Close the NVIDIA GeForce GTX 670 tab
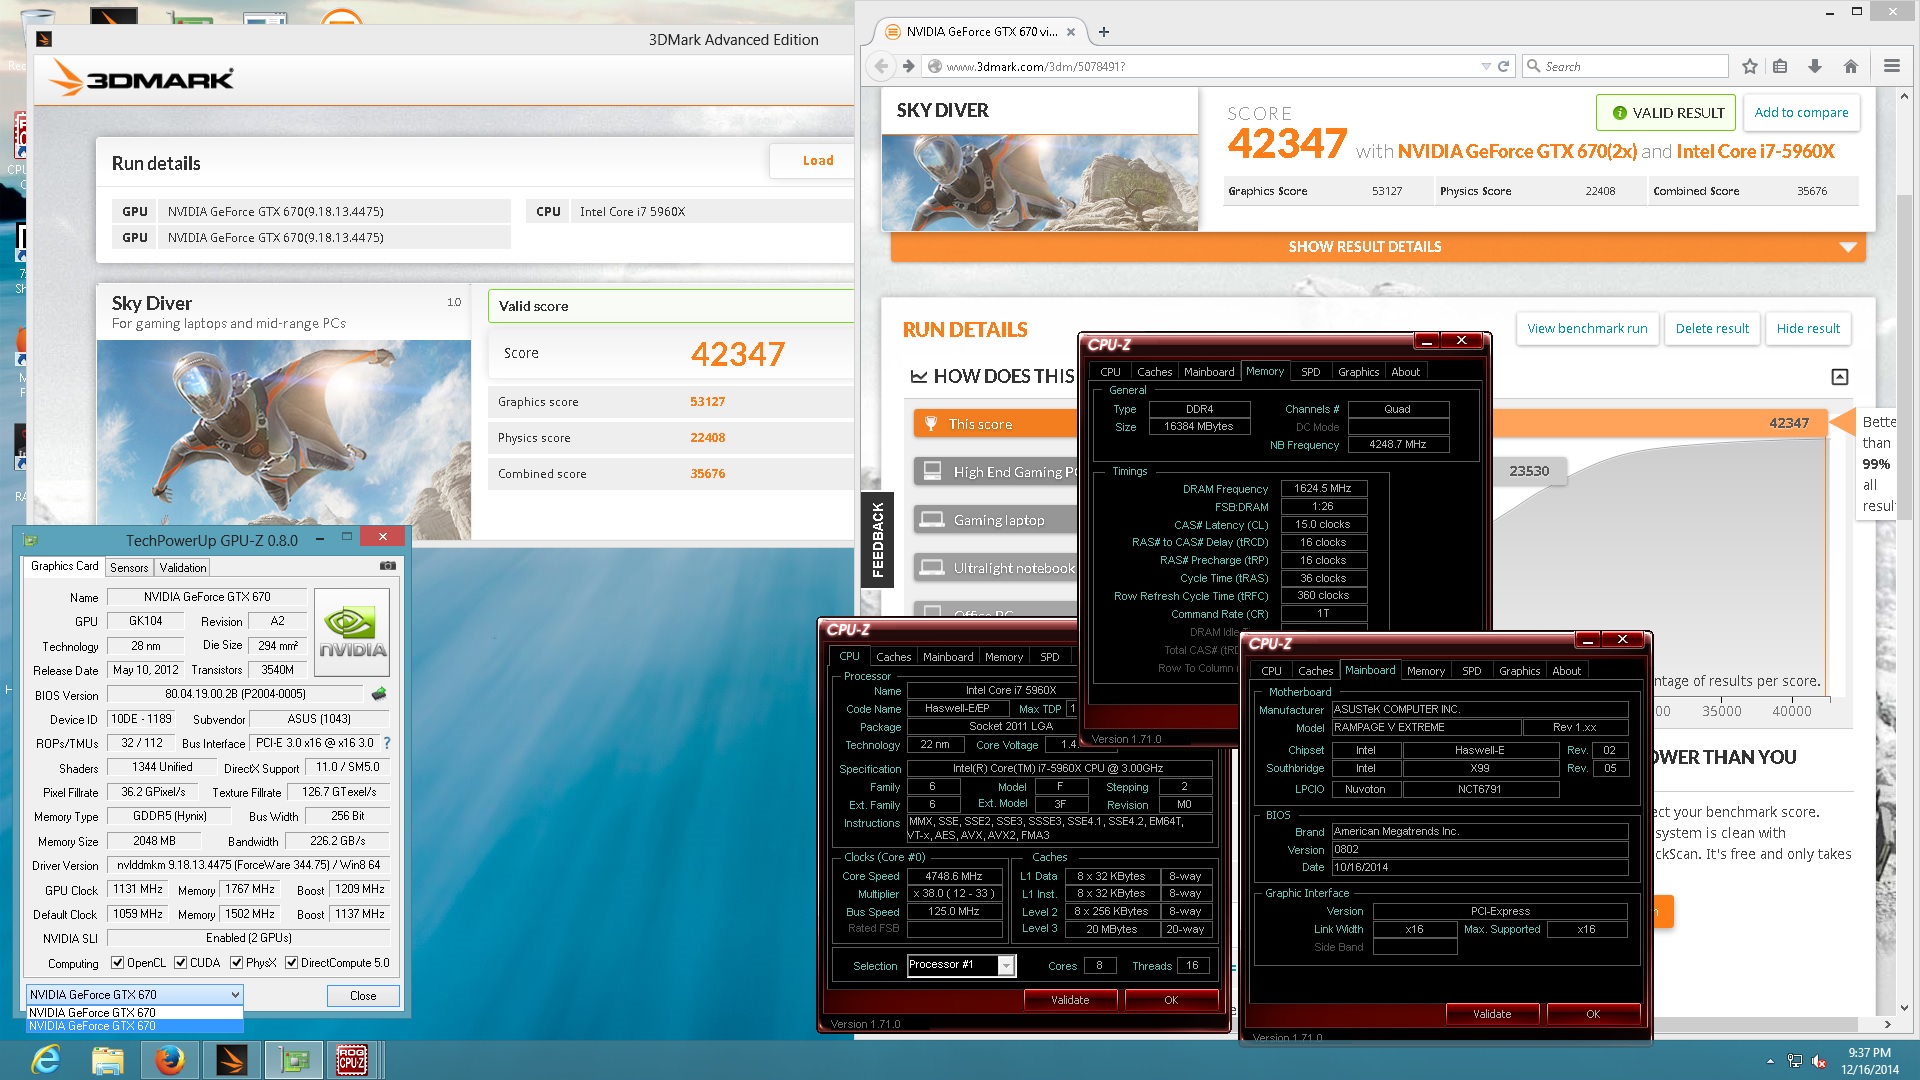This screenshot has height=1080, width=1920. [1071, 32]
